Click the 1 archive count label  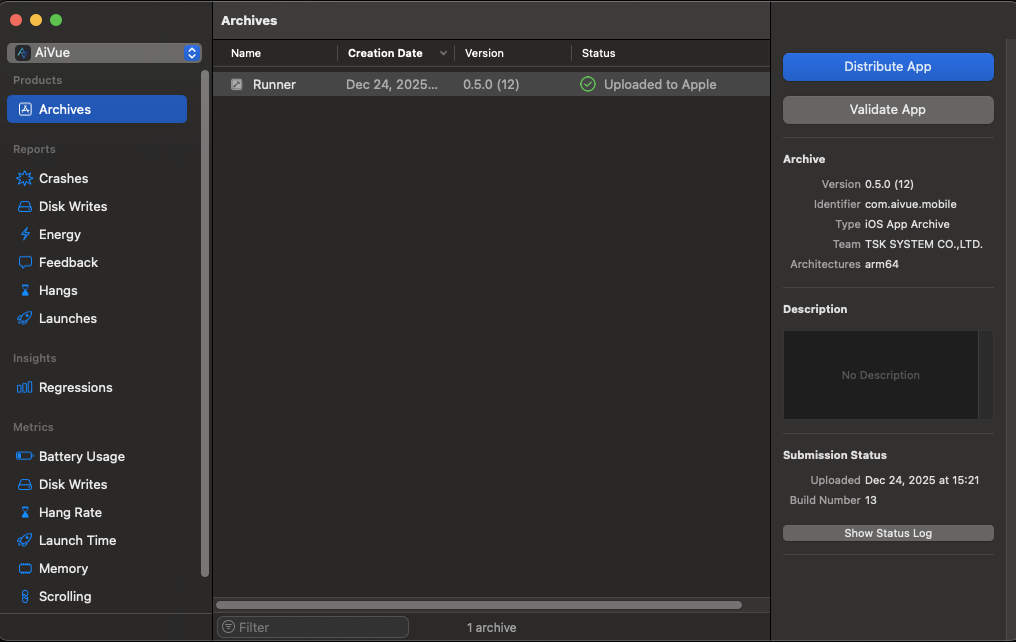(x=491, y=628)
